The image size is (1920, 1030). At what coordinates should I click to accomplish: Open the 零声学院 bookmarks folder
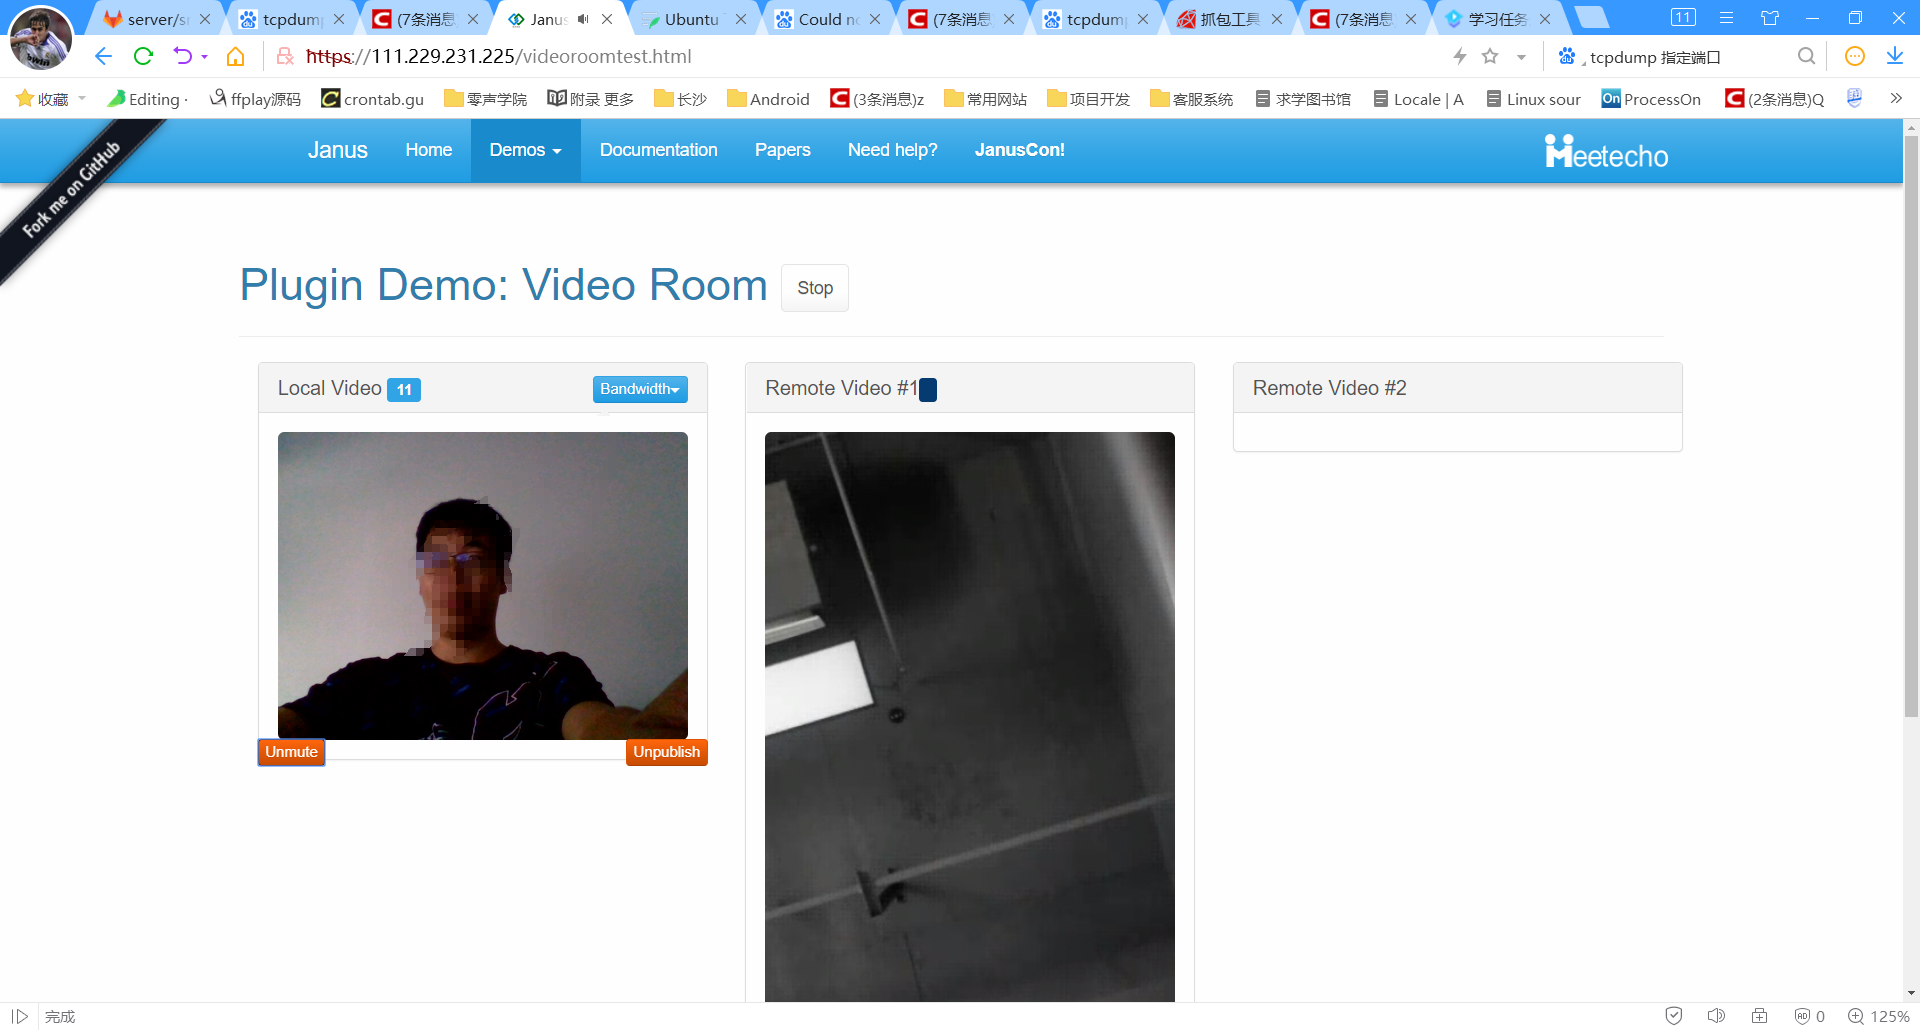pyautogui.click(x=485, y=98)
